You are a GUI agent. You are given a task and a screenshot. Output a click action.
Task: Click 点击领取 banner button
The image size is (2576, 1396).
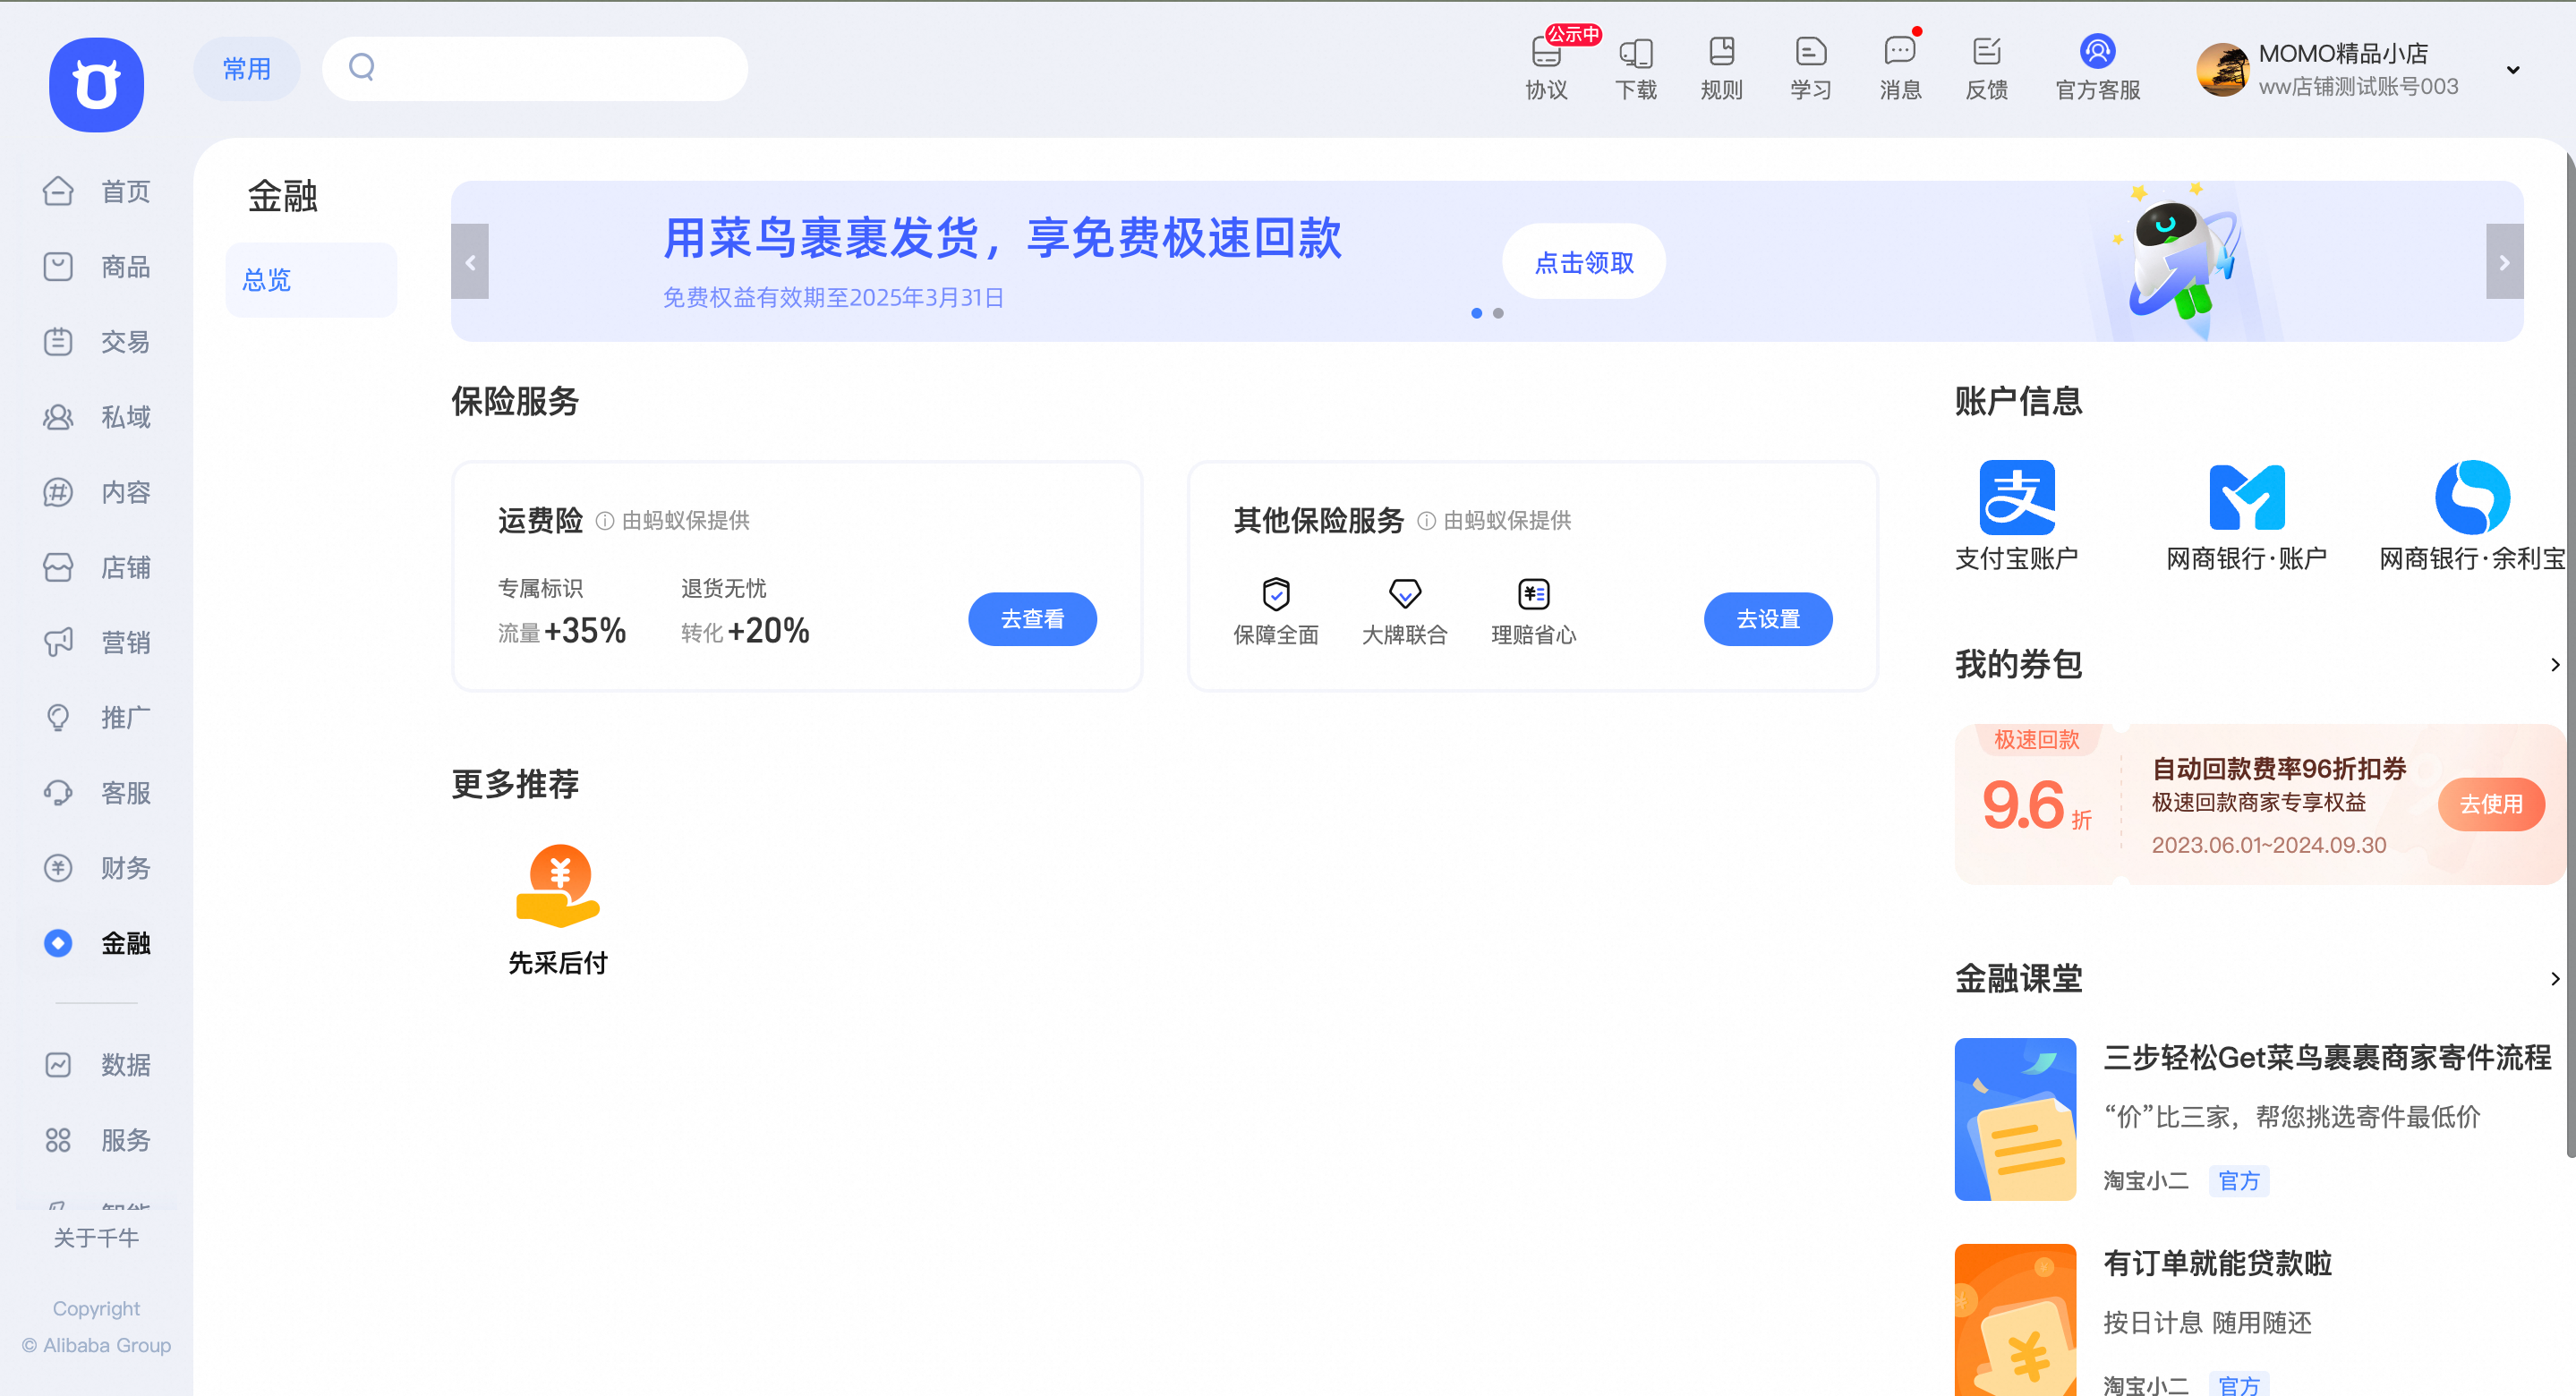(1584, 262)
